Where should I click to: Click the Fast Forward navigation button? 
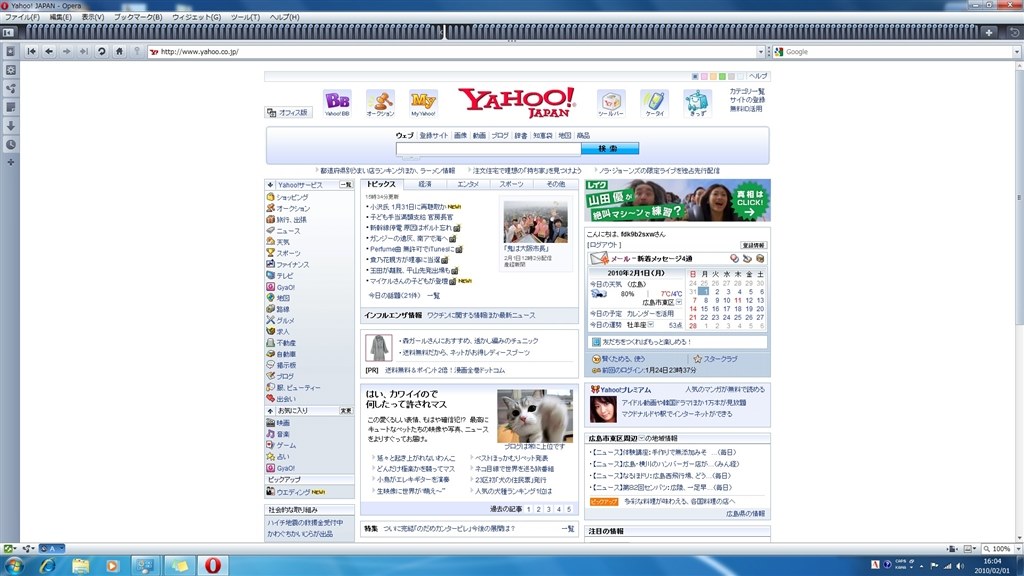(x=84, y=52)
